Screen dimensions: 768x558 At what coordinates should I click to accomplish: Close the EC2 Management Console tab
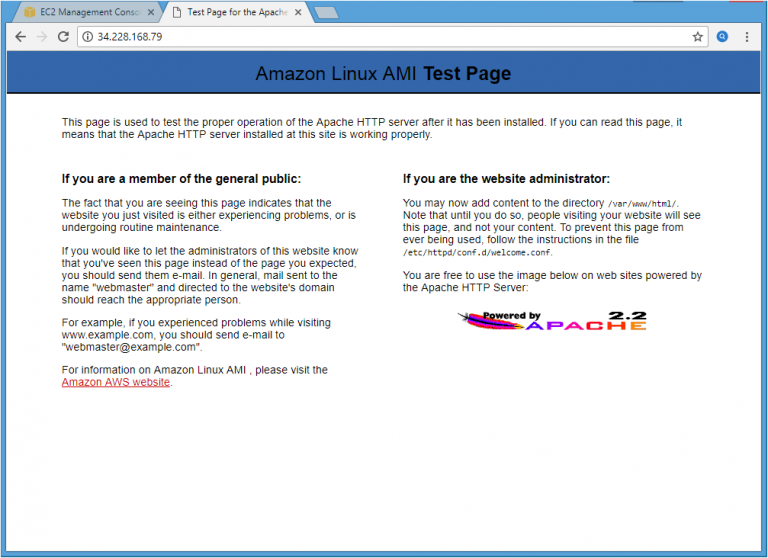151,12
